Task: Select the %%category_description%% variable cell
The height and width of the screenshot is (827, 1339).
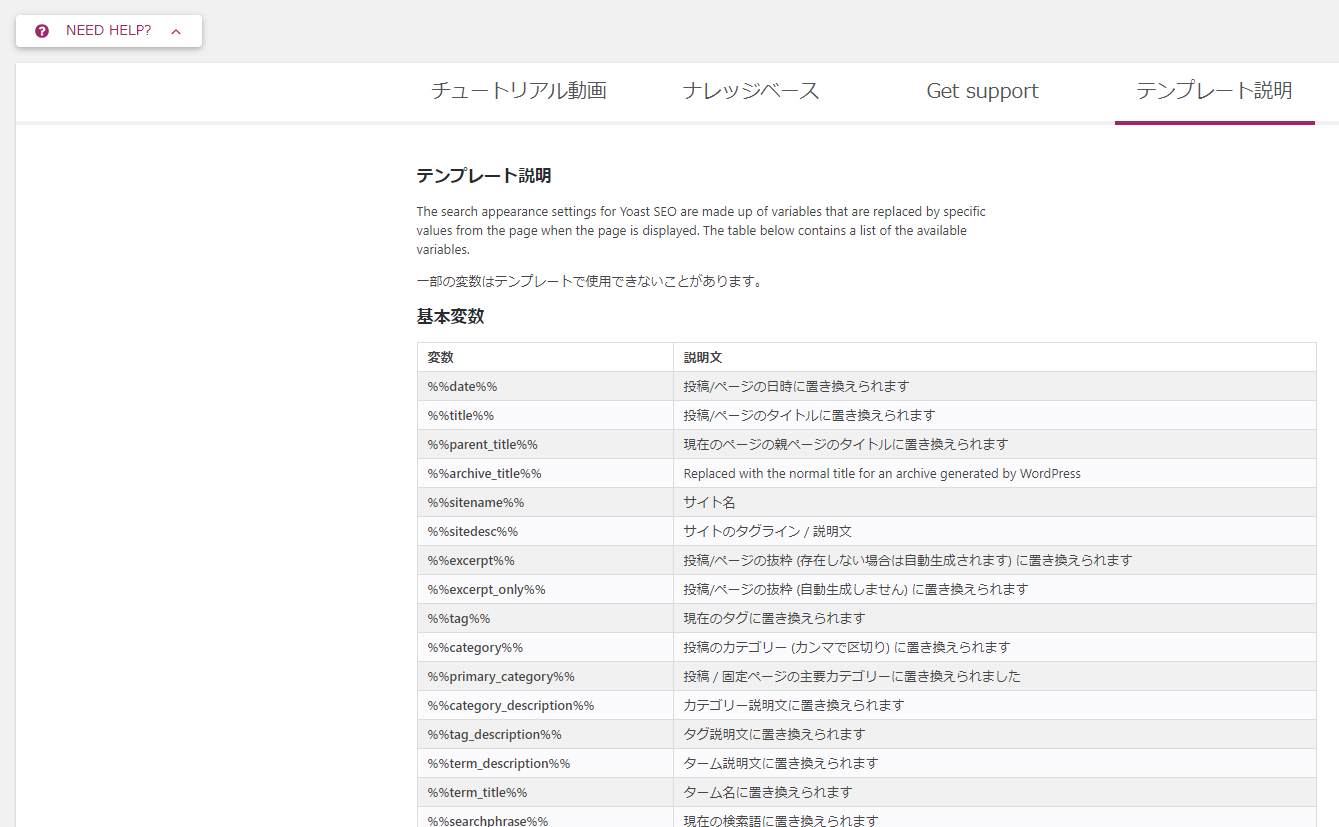Action: 545,705
